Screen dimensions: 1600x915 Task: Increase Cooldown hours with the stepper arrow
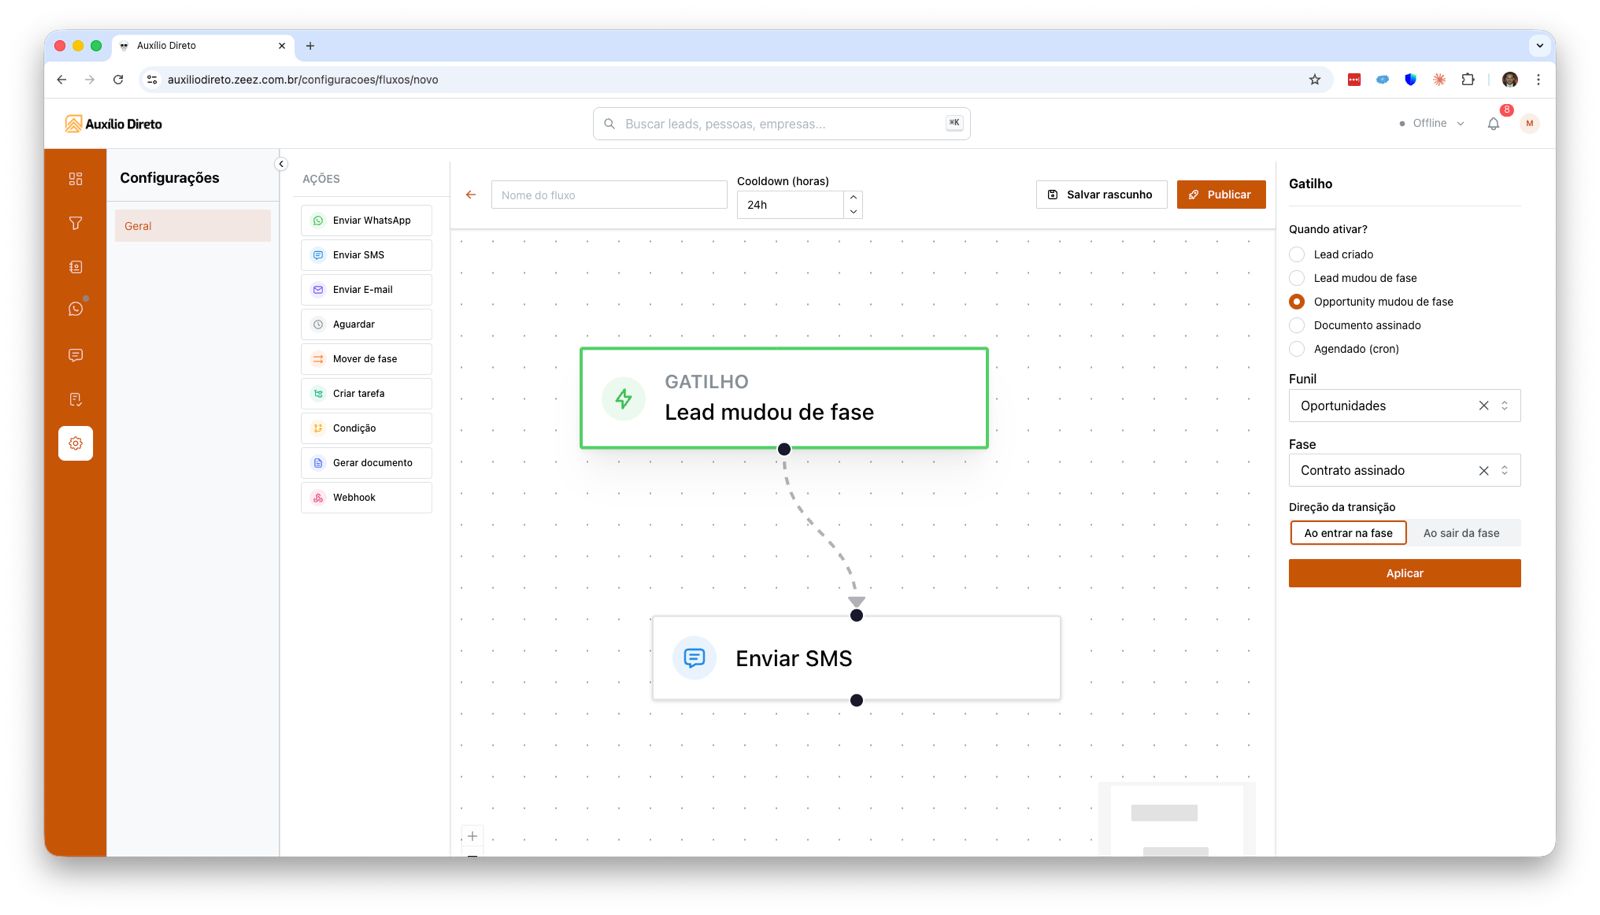(852, 198)
